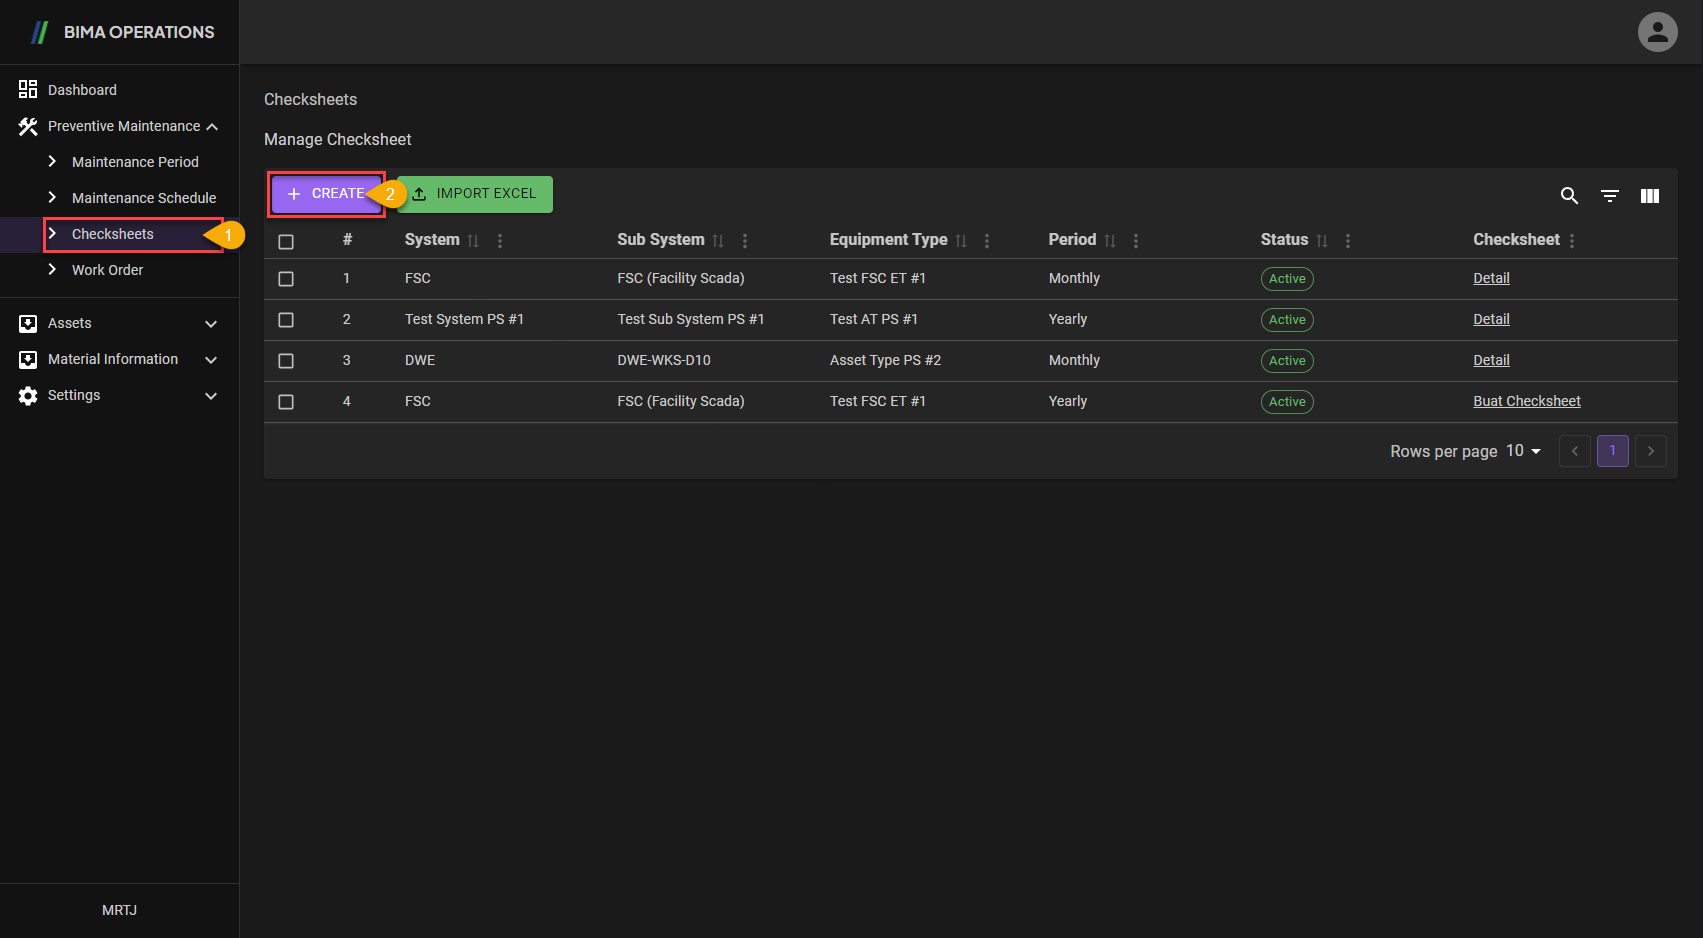
Task: Select the DWE row checkbox
Action: click(x=286, y=361)
